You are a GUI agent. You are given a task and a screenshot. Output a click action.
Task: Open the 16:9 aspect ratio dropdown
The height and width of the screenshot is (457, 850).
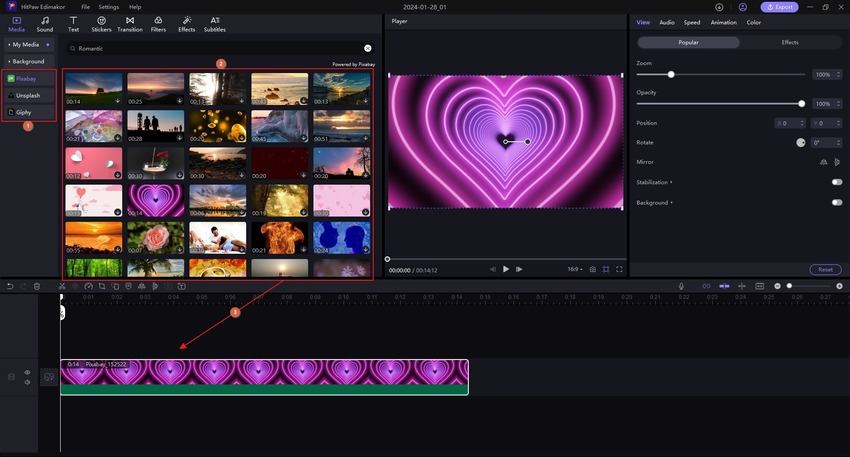click(x=575, y=269)
